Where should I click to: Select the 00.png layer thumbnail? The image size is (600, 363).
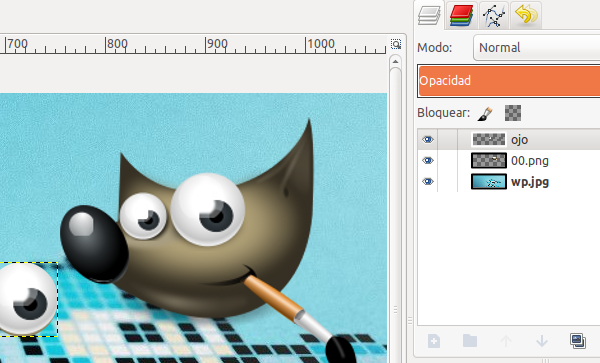[x=489, y=161]
